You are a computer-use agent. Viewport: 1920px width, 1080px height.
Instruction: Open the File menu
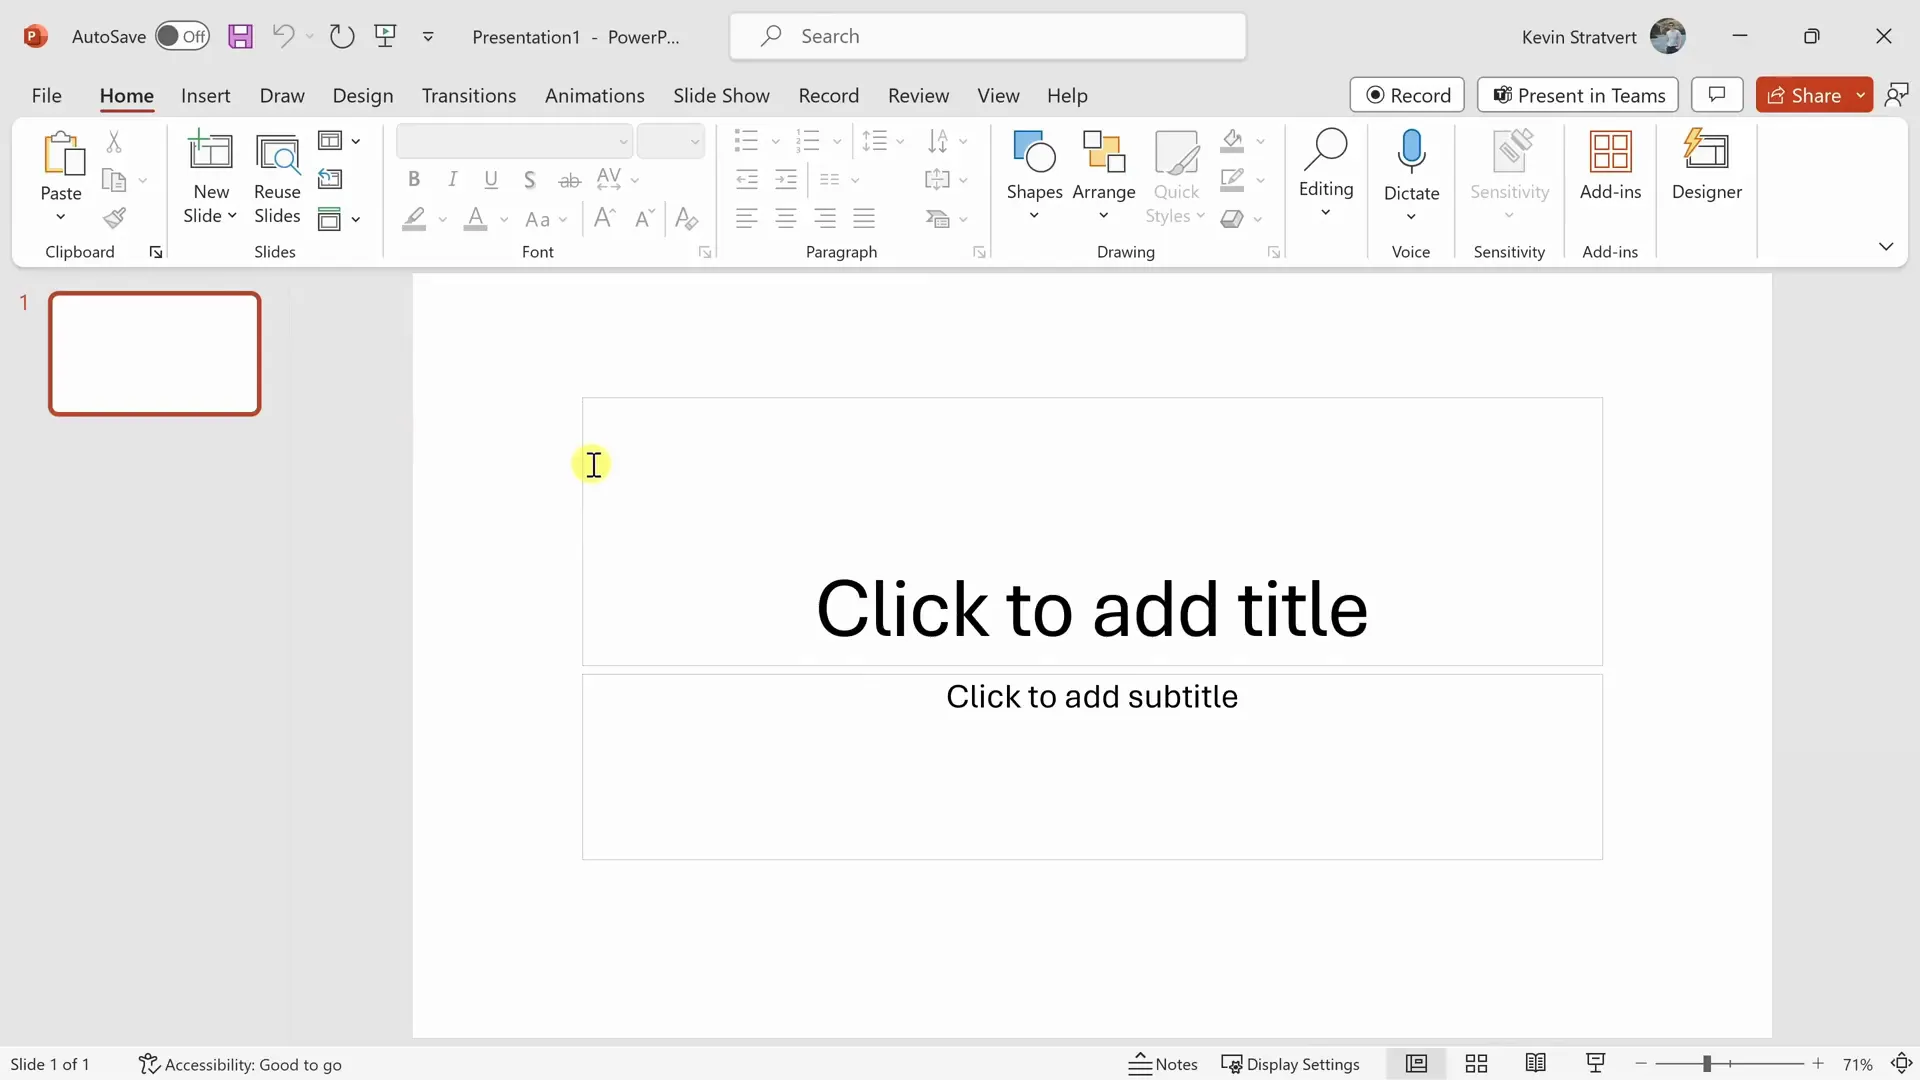pos(46,95)
